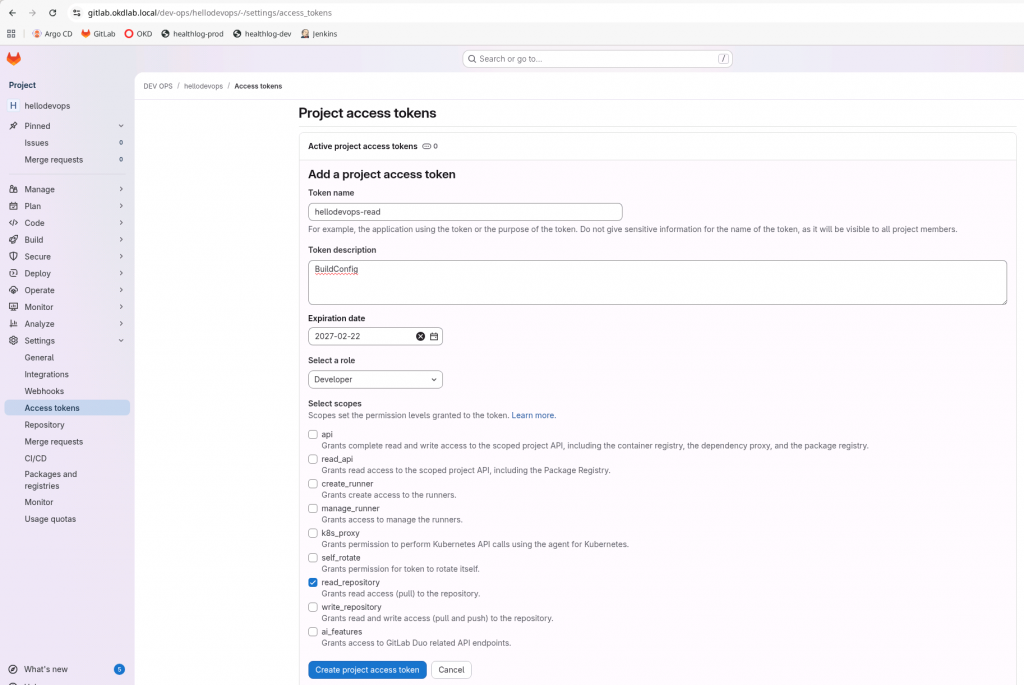Click the GitLab fox logo icon

click(14, 59)
